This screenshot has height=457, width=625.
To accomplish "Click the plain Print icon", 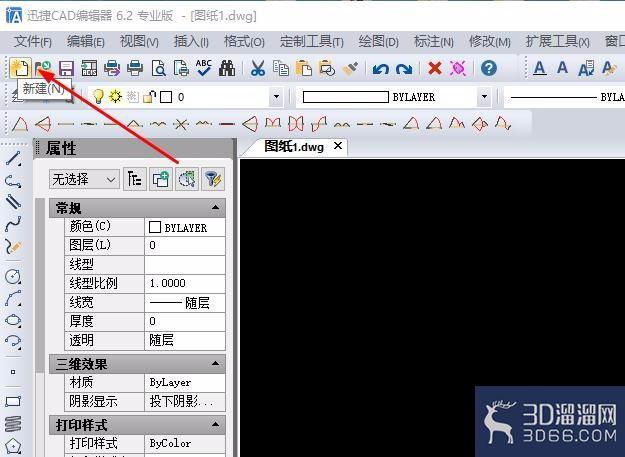I will tap(135, 68).
